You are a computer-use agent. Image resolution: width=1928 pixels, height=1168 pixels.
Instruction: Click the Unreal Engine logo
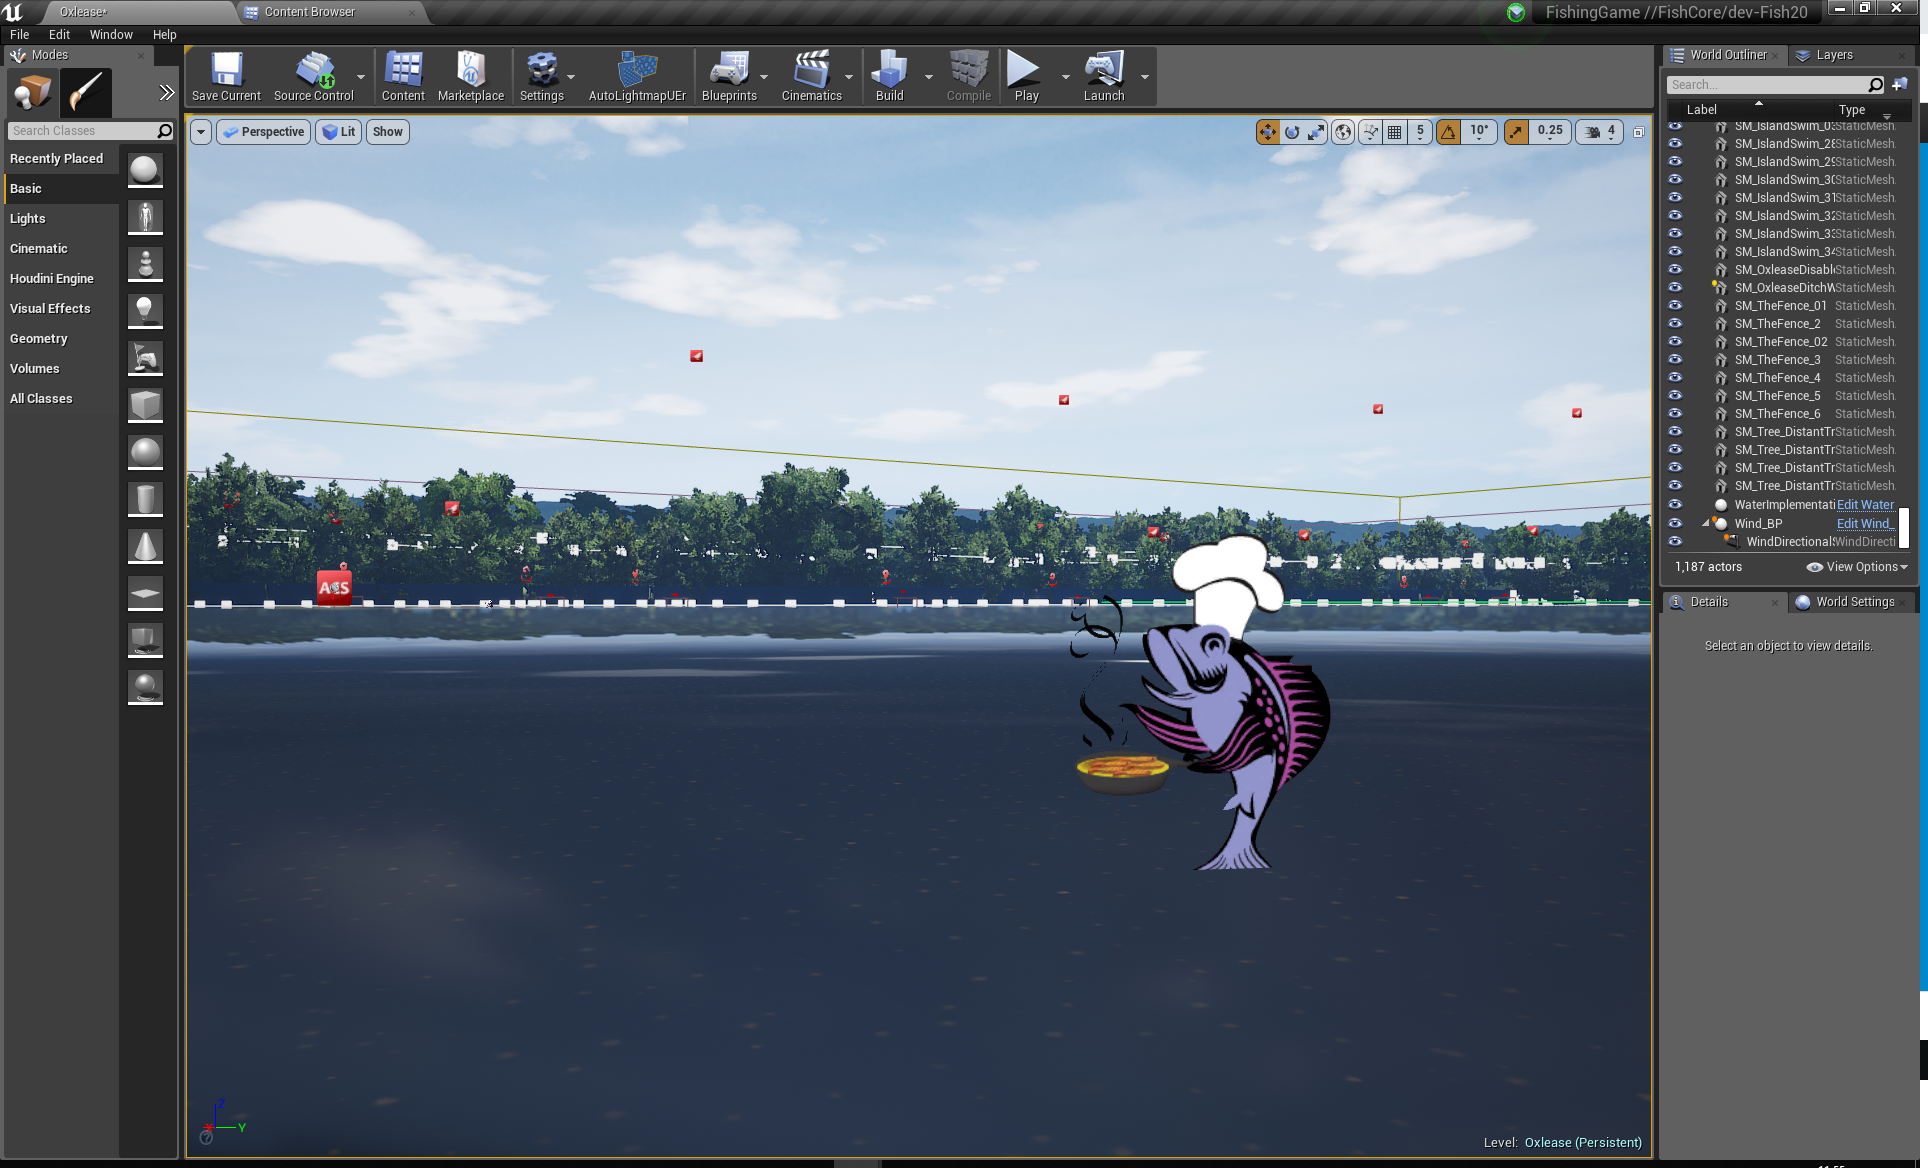pos(13,12)
